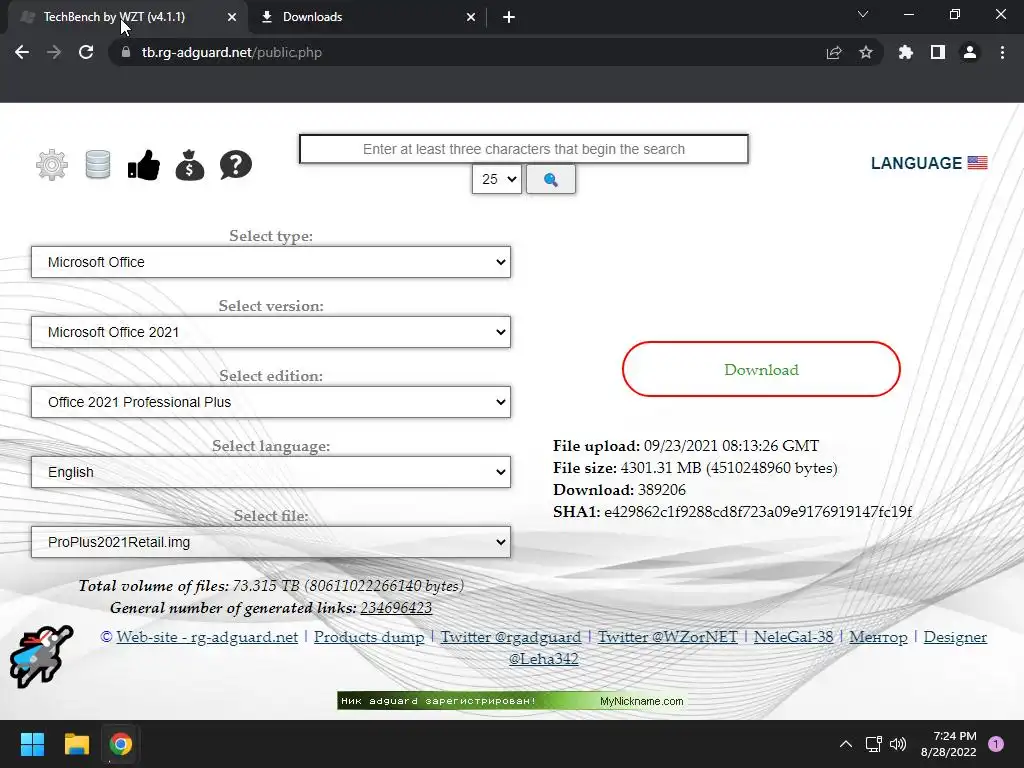Click the Total volume of files text
Image resolution: width=1024 pixels, height=768 pixels.
271,585
